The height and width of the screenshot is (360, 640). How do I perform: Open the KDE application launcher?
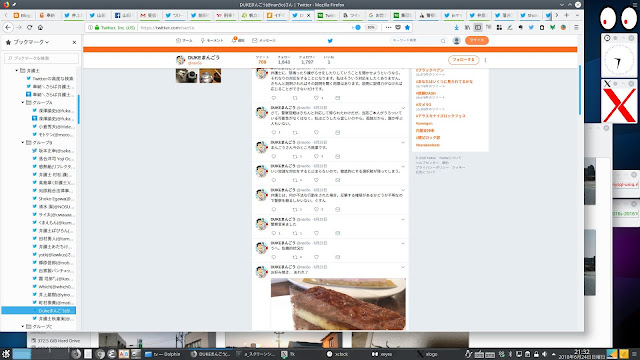tap(6, 354)
